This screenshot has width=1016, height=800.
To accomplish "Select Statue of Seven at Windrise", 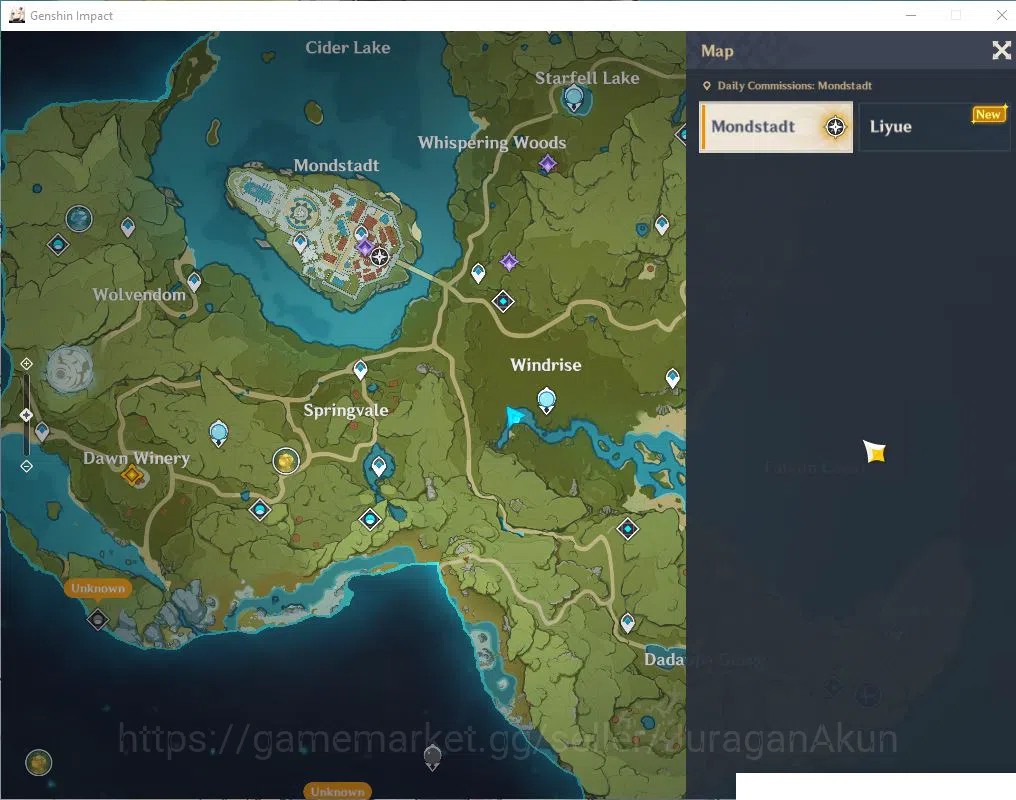I will 546,400.
